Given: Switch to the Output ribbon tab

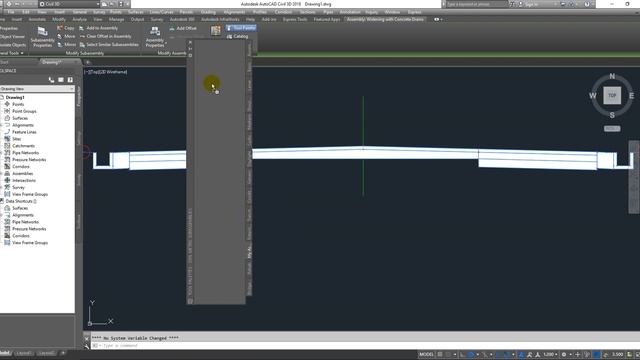Looking at the screenshot, I should coord(137,19).
